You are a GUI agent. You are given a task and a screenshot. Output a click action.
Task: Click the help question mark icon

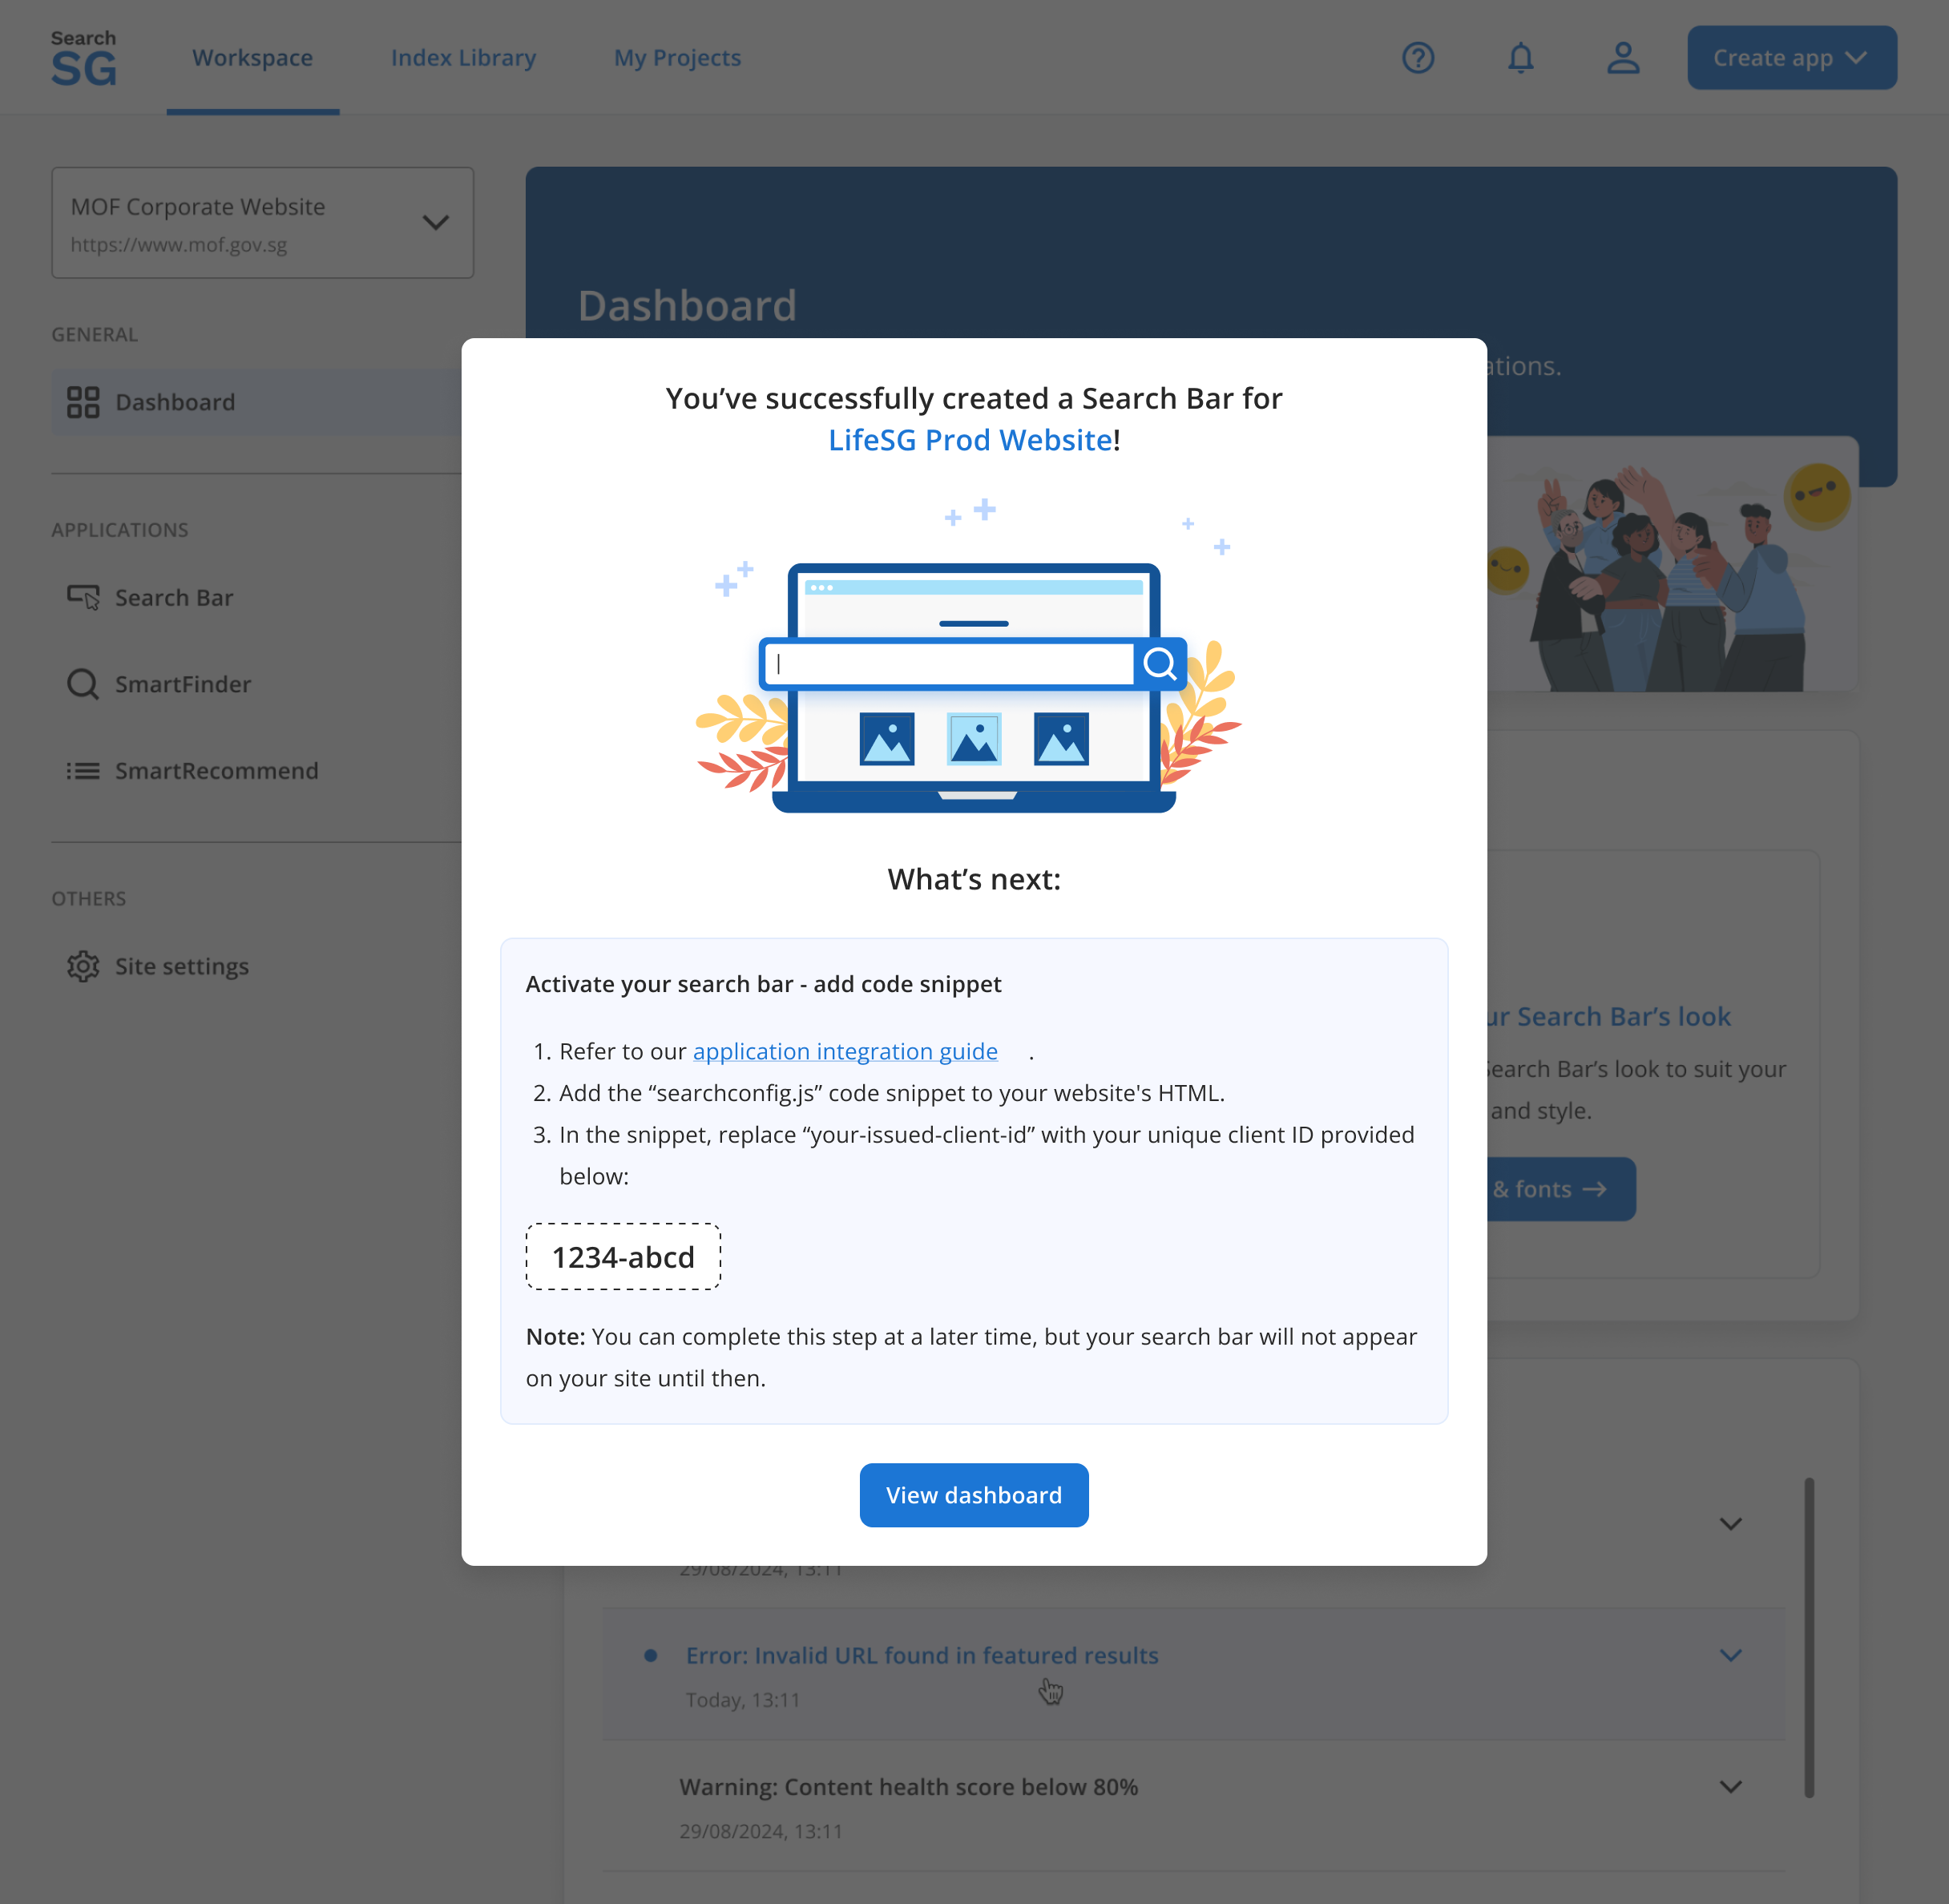point(1418,58)
